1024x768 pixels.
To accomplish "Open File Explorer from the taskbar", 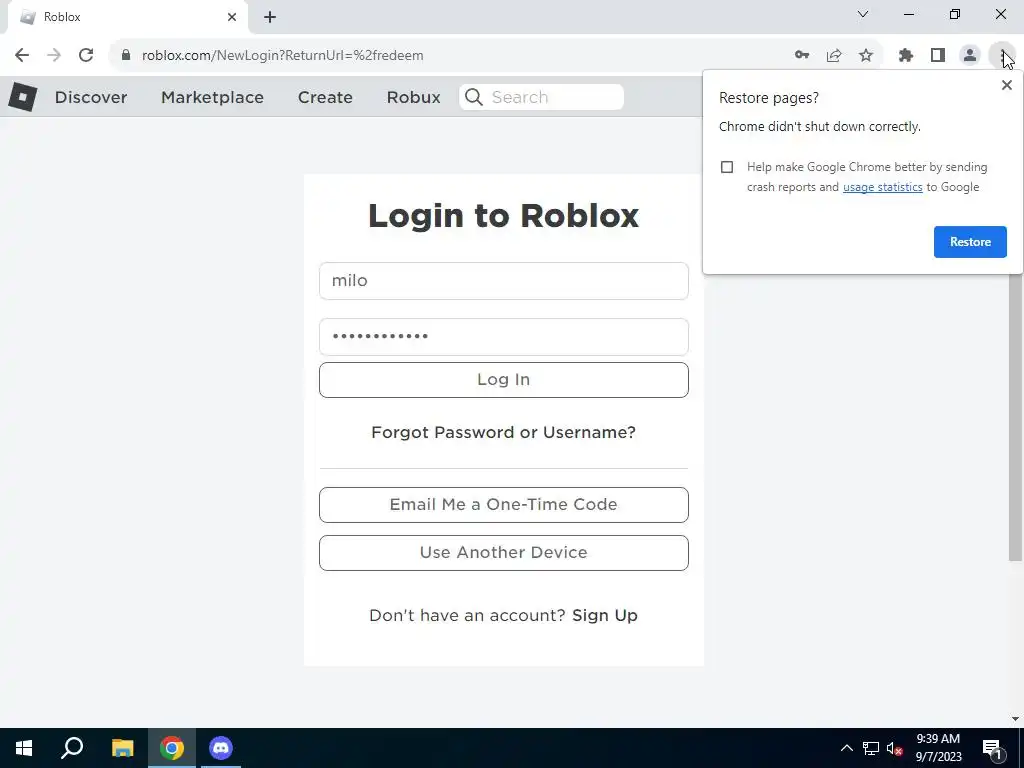I will coord(122,748).
